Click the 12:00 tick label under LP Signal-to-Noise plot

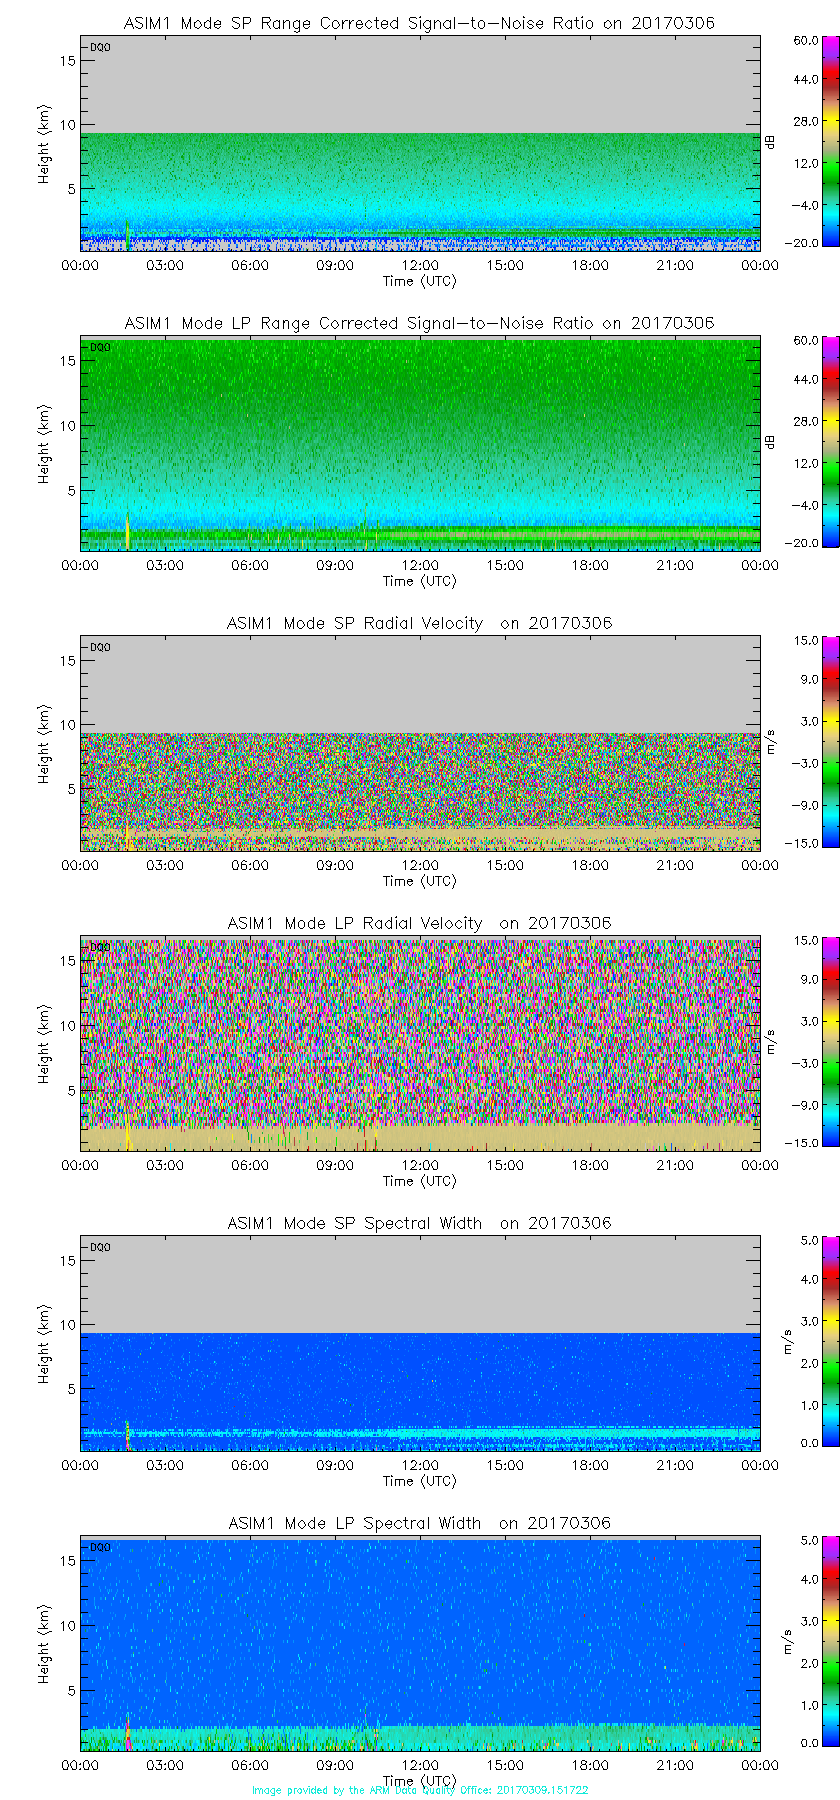420,565
